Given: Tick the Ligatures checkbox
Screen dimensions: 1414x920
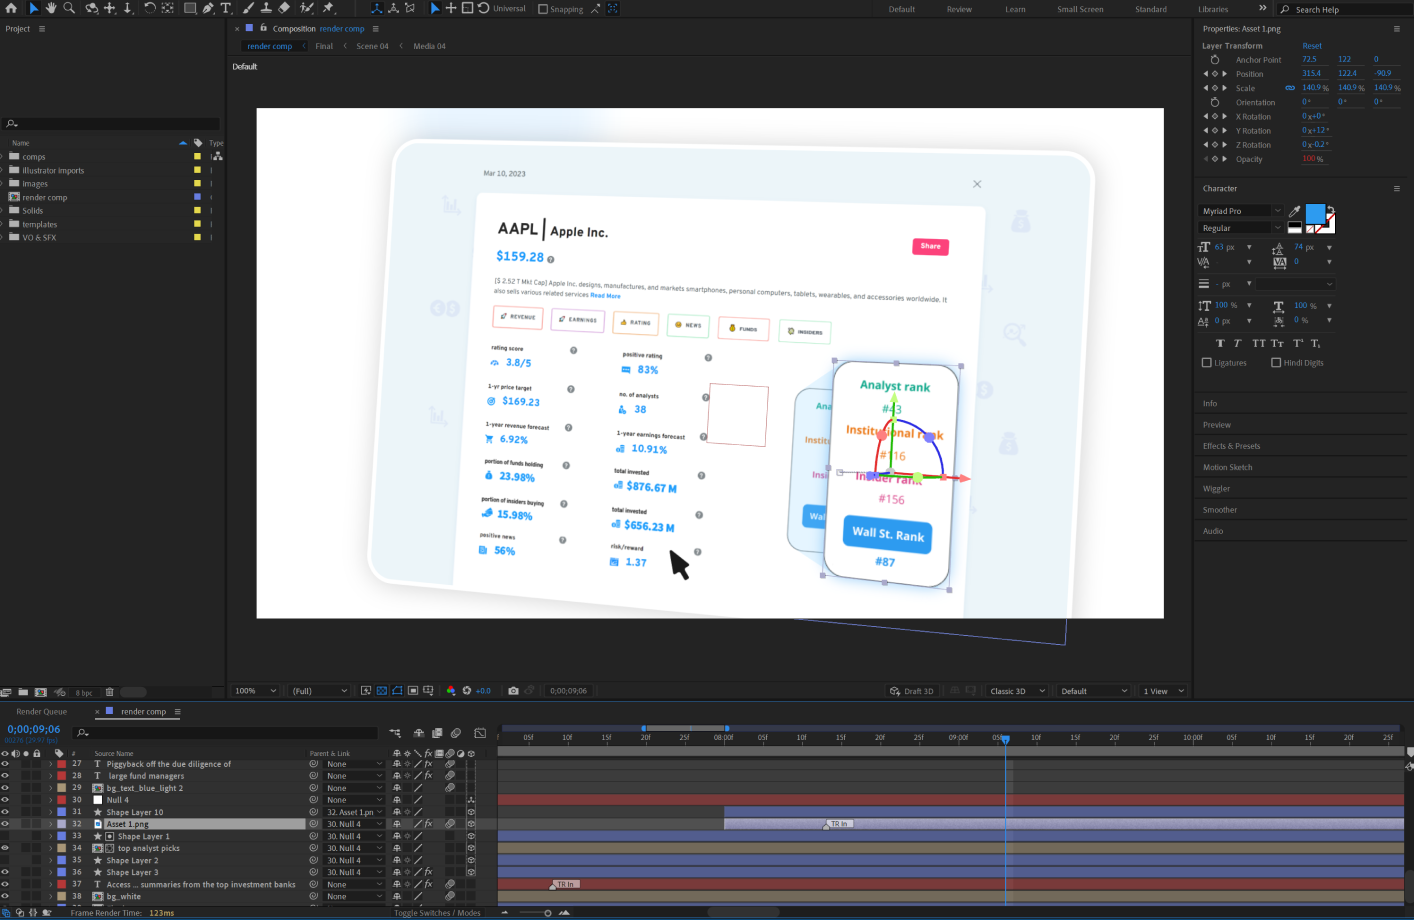Looking at the screenshot, I should click(x=1207, y=363).
